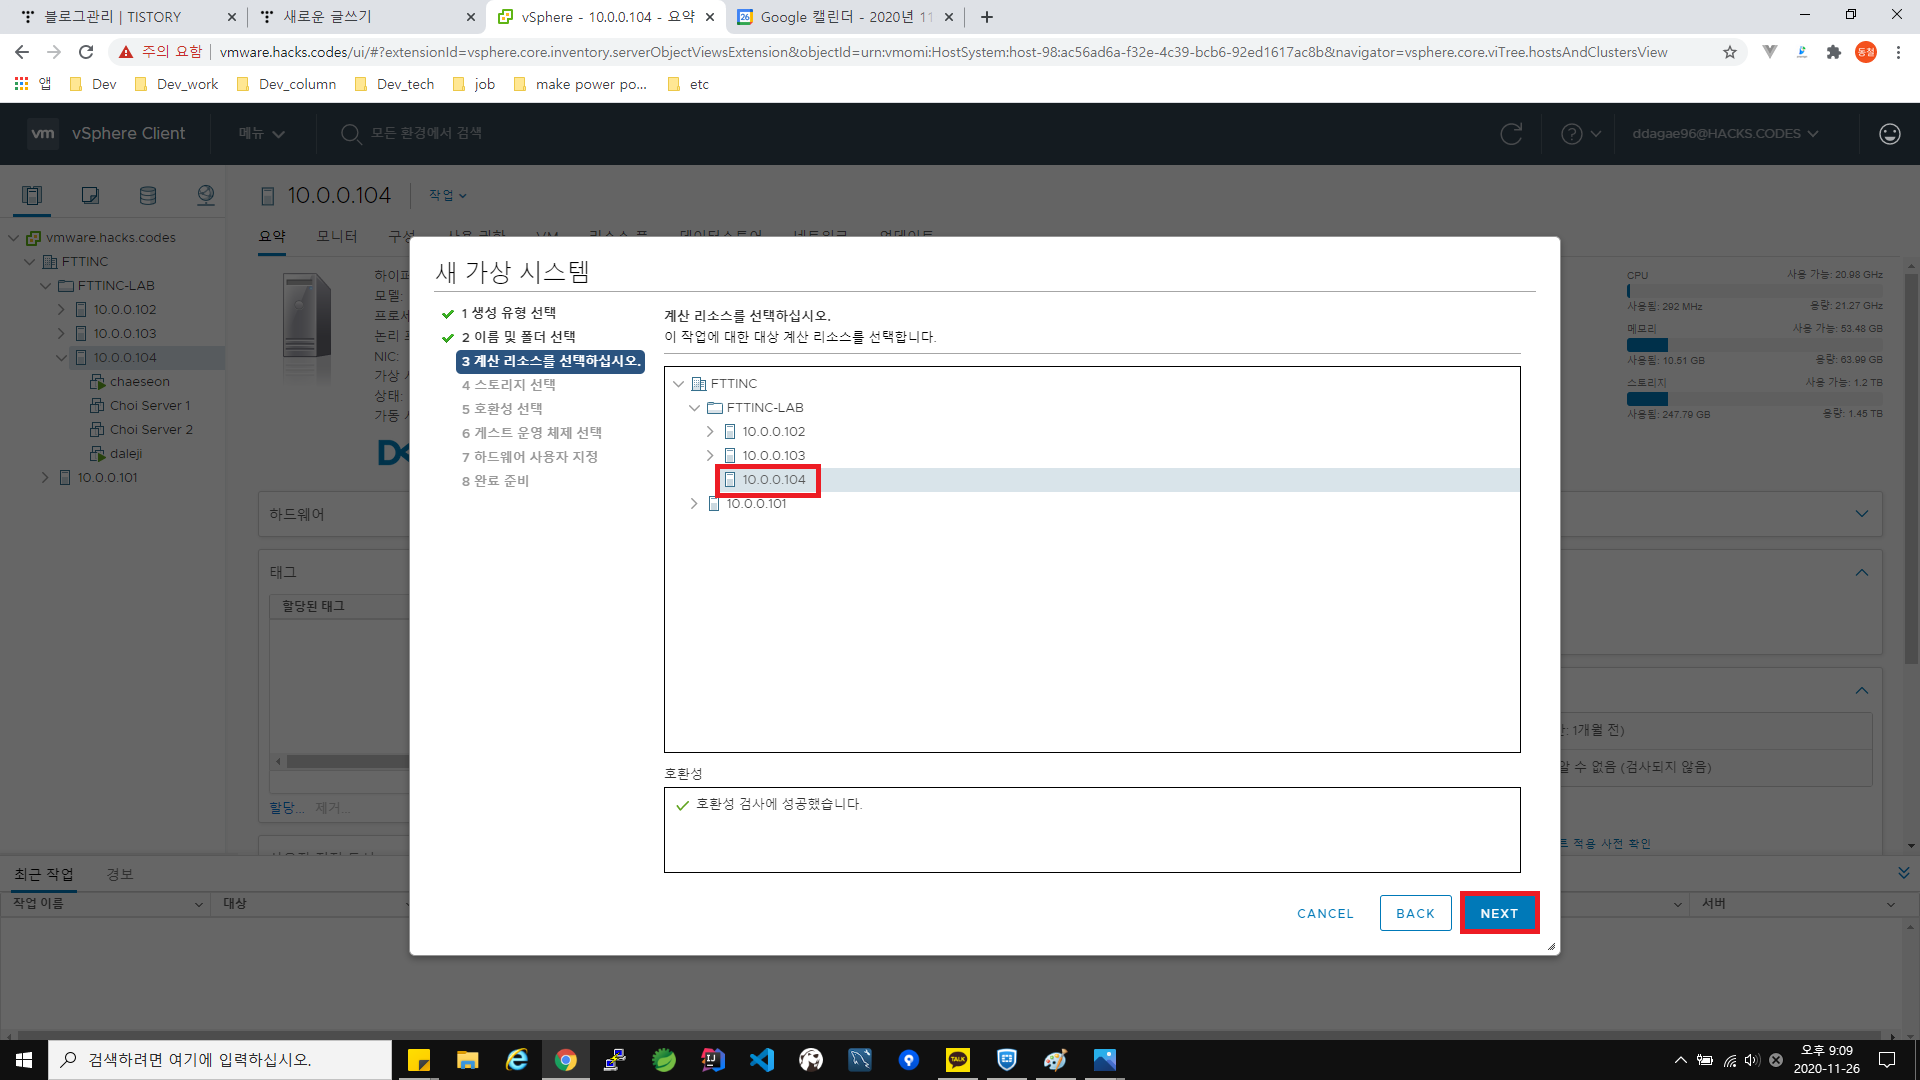Click the global search field
1920x1080 pixels.
tap(425, 133)
